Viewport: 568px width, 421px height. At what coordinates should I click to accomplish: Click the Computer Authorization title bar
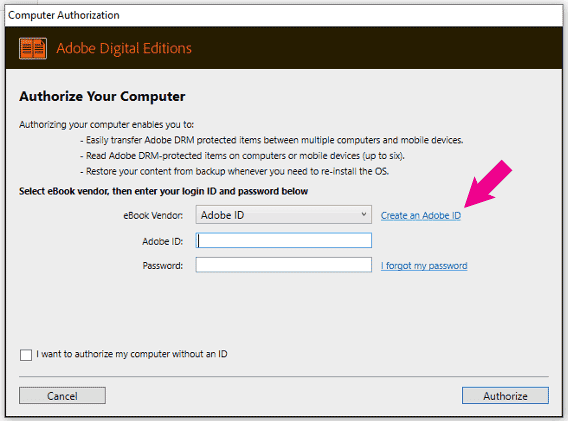(284, 15)
